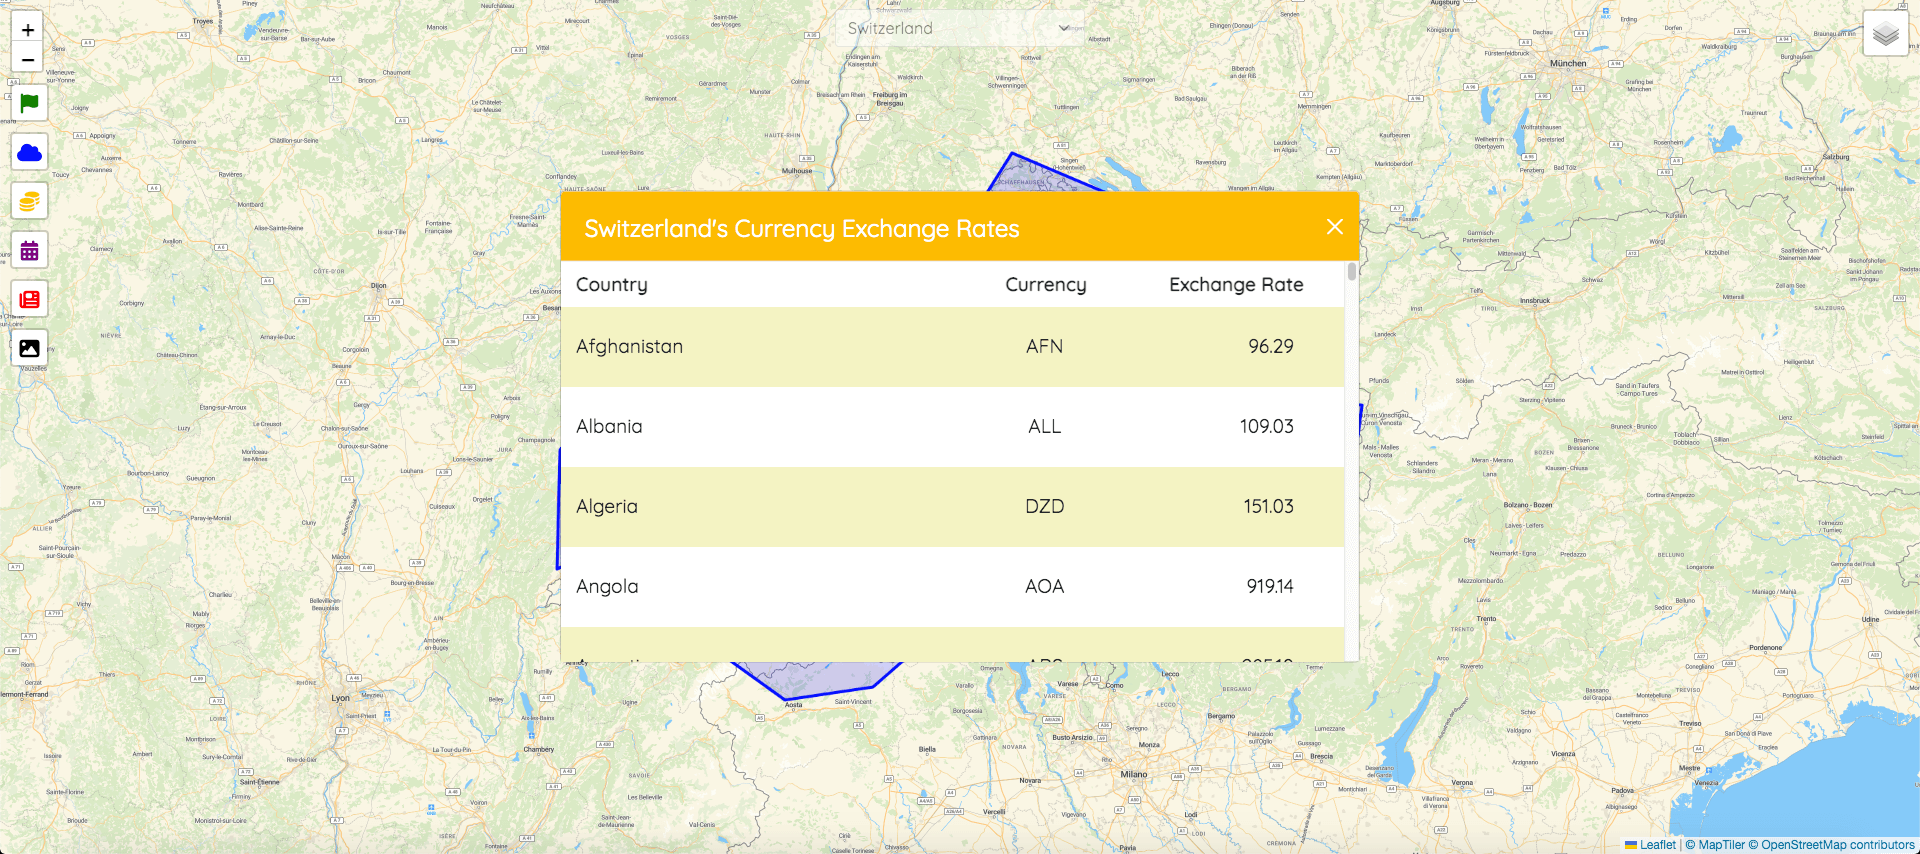Open the Leaflet attribution link
Screen dimensions: 1920x854
click(x=1657, y=845)
